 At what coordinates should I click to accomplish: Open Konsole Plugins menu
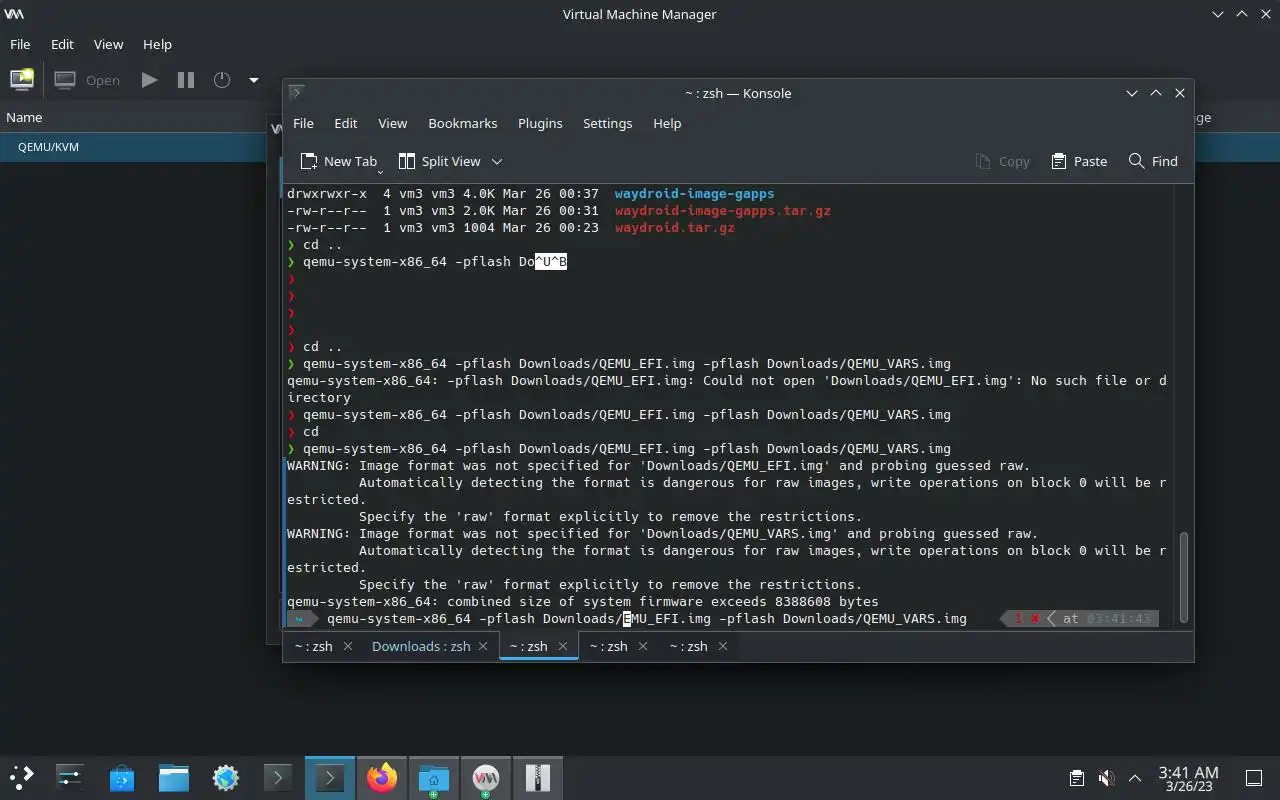(540, 123)
